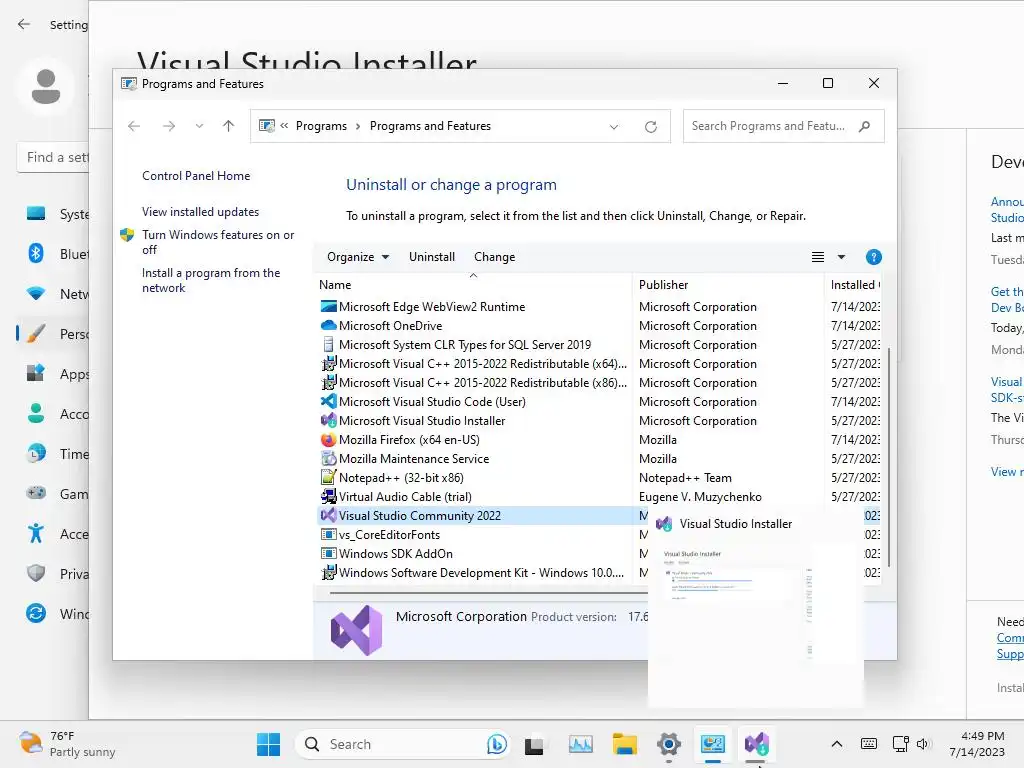Select Virtual Audio Cable (trial) icon
Viewport: 1024px width, 768px height.
coord(328,496)
